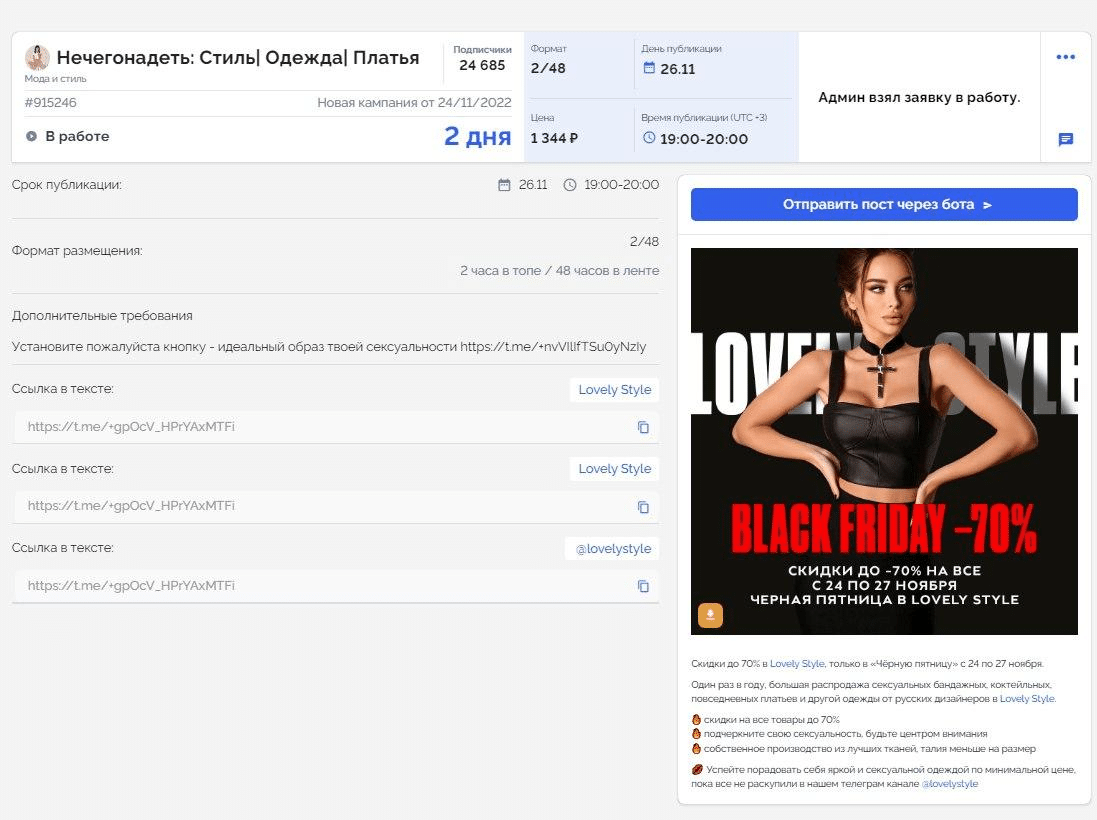
Task: Open 'Lovely Style' link in first post line
Action: point(797,663)
